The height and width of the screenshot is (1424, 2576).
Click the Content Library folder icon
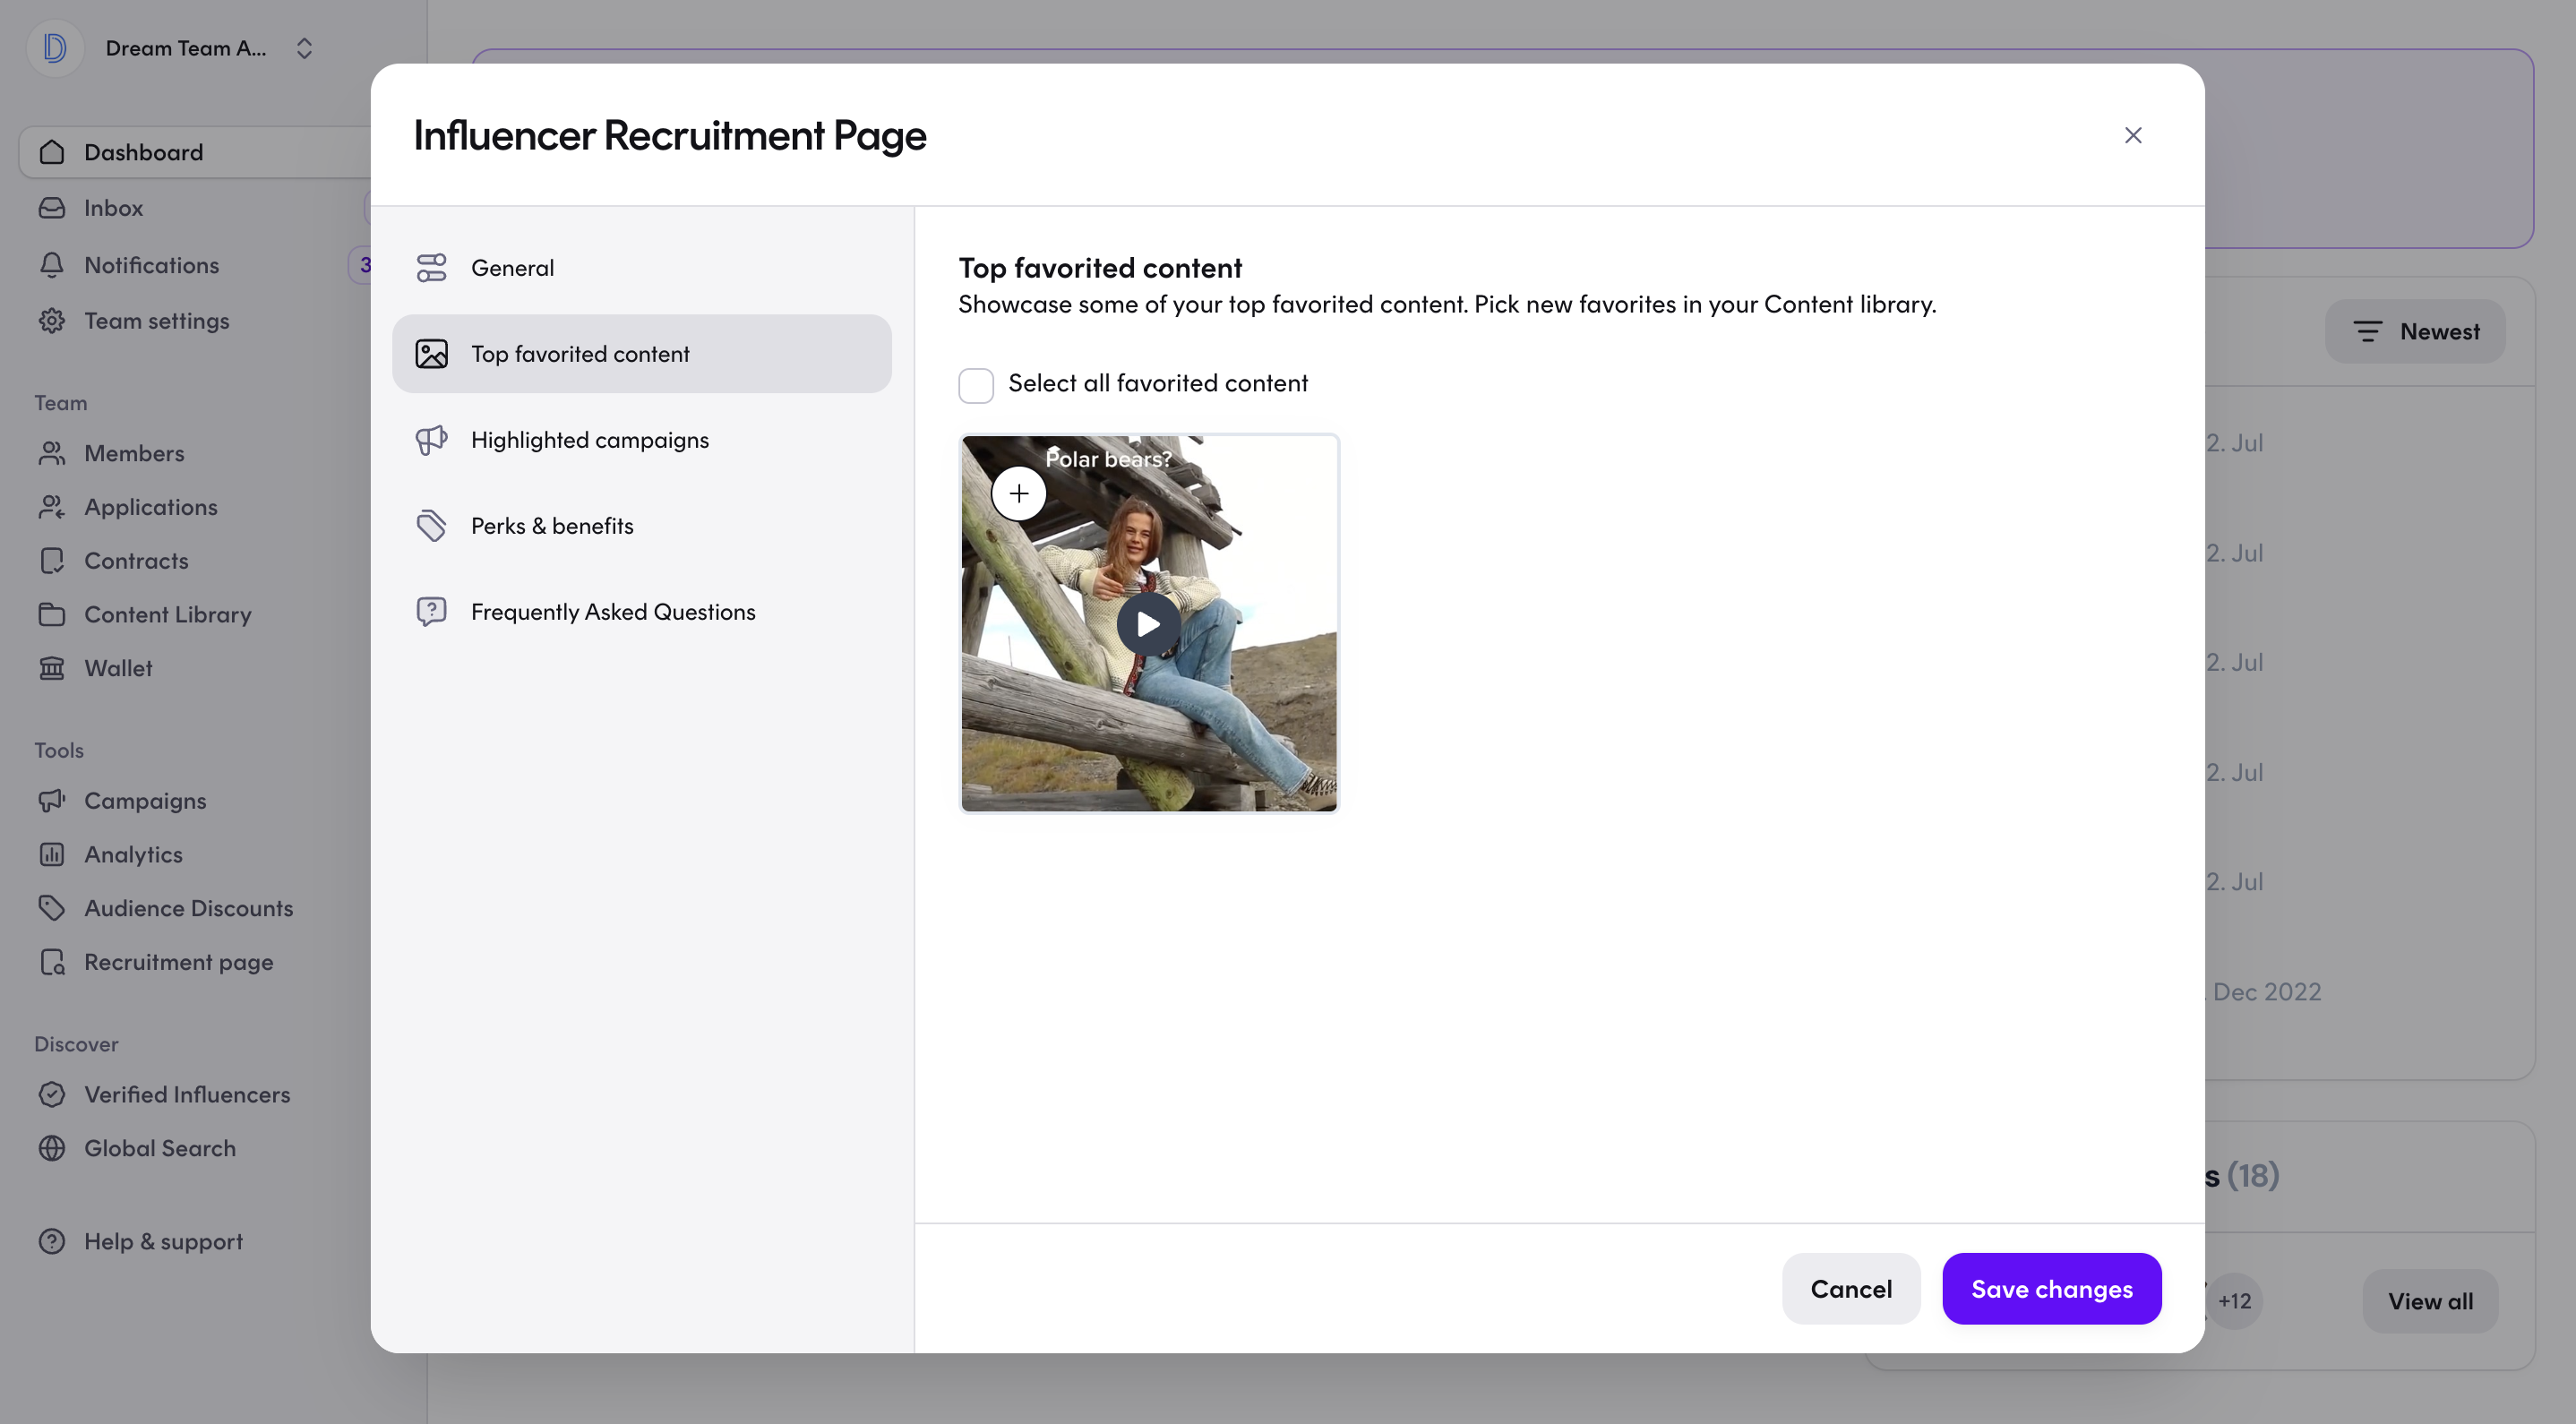(52, 614)
